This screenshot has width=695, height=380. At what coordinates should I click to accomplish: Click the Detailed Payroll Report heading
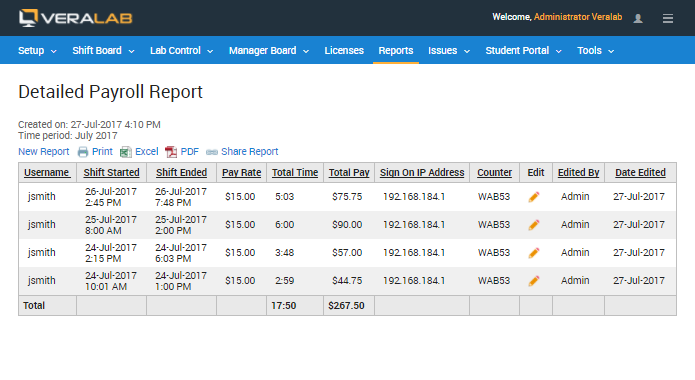click(x=110, y=92)
